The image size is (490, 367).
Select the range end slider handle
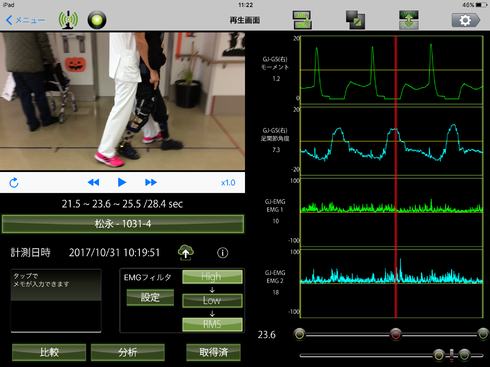pyautogui.click(x=483, y=334)
